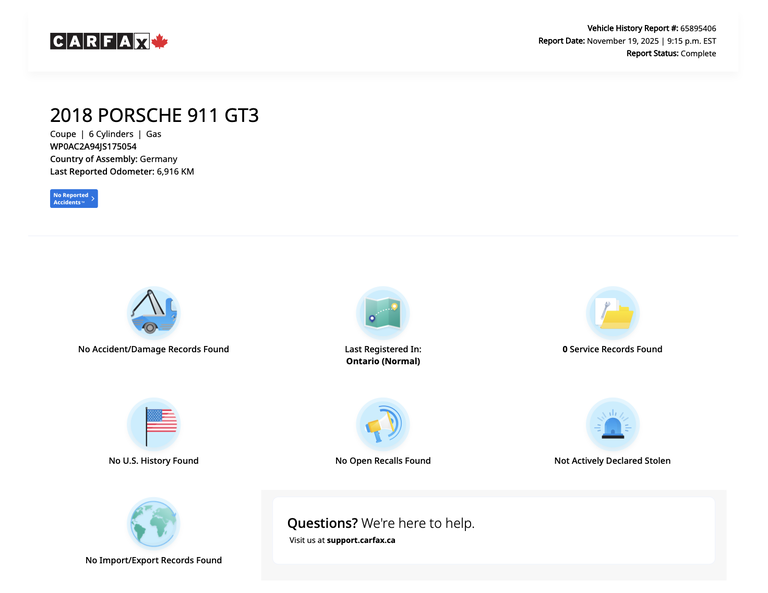The height and width of the screenshot is (593, 768).
Task: Click the police siren stolen icon
Action: pos(612,424)
